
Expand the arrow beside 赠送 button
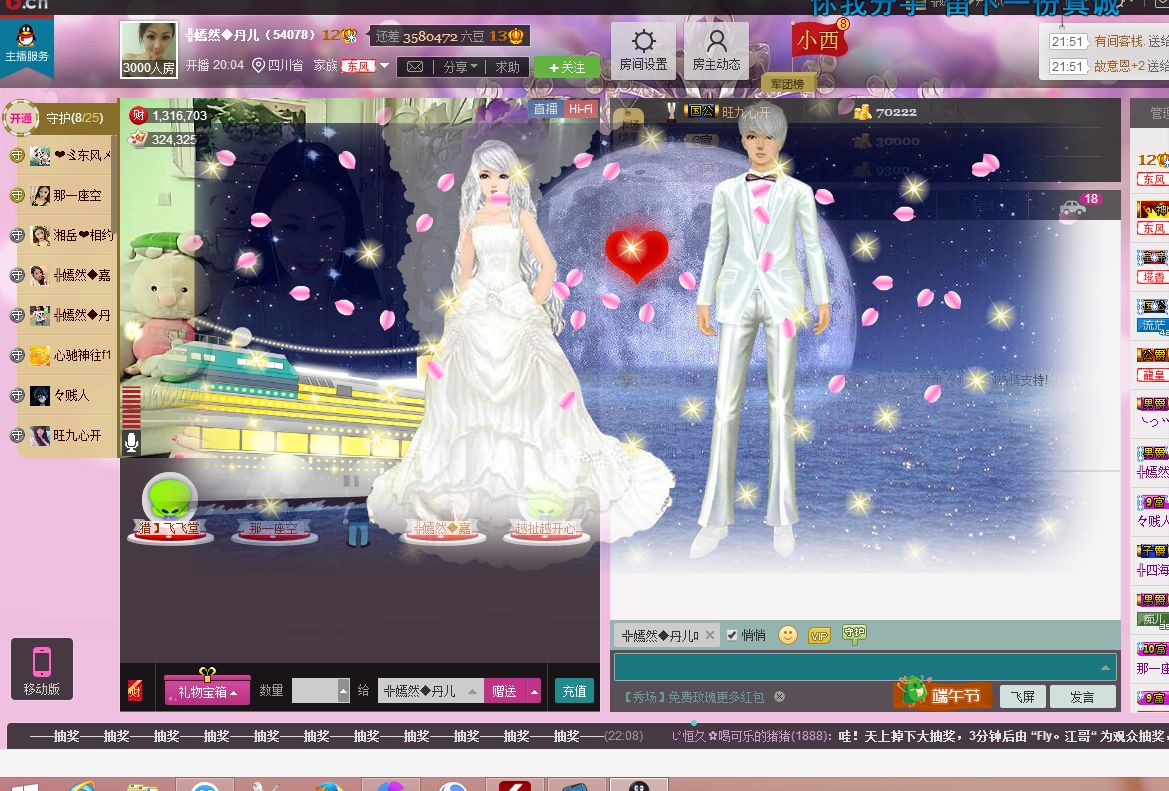[x=535, y=691]
